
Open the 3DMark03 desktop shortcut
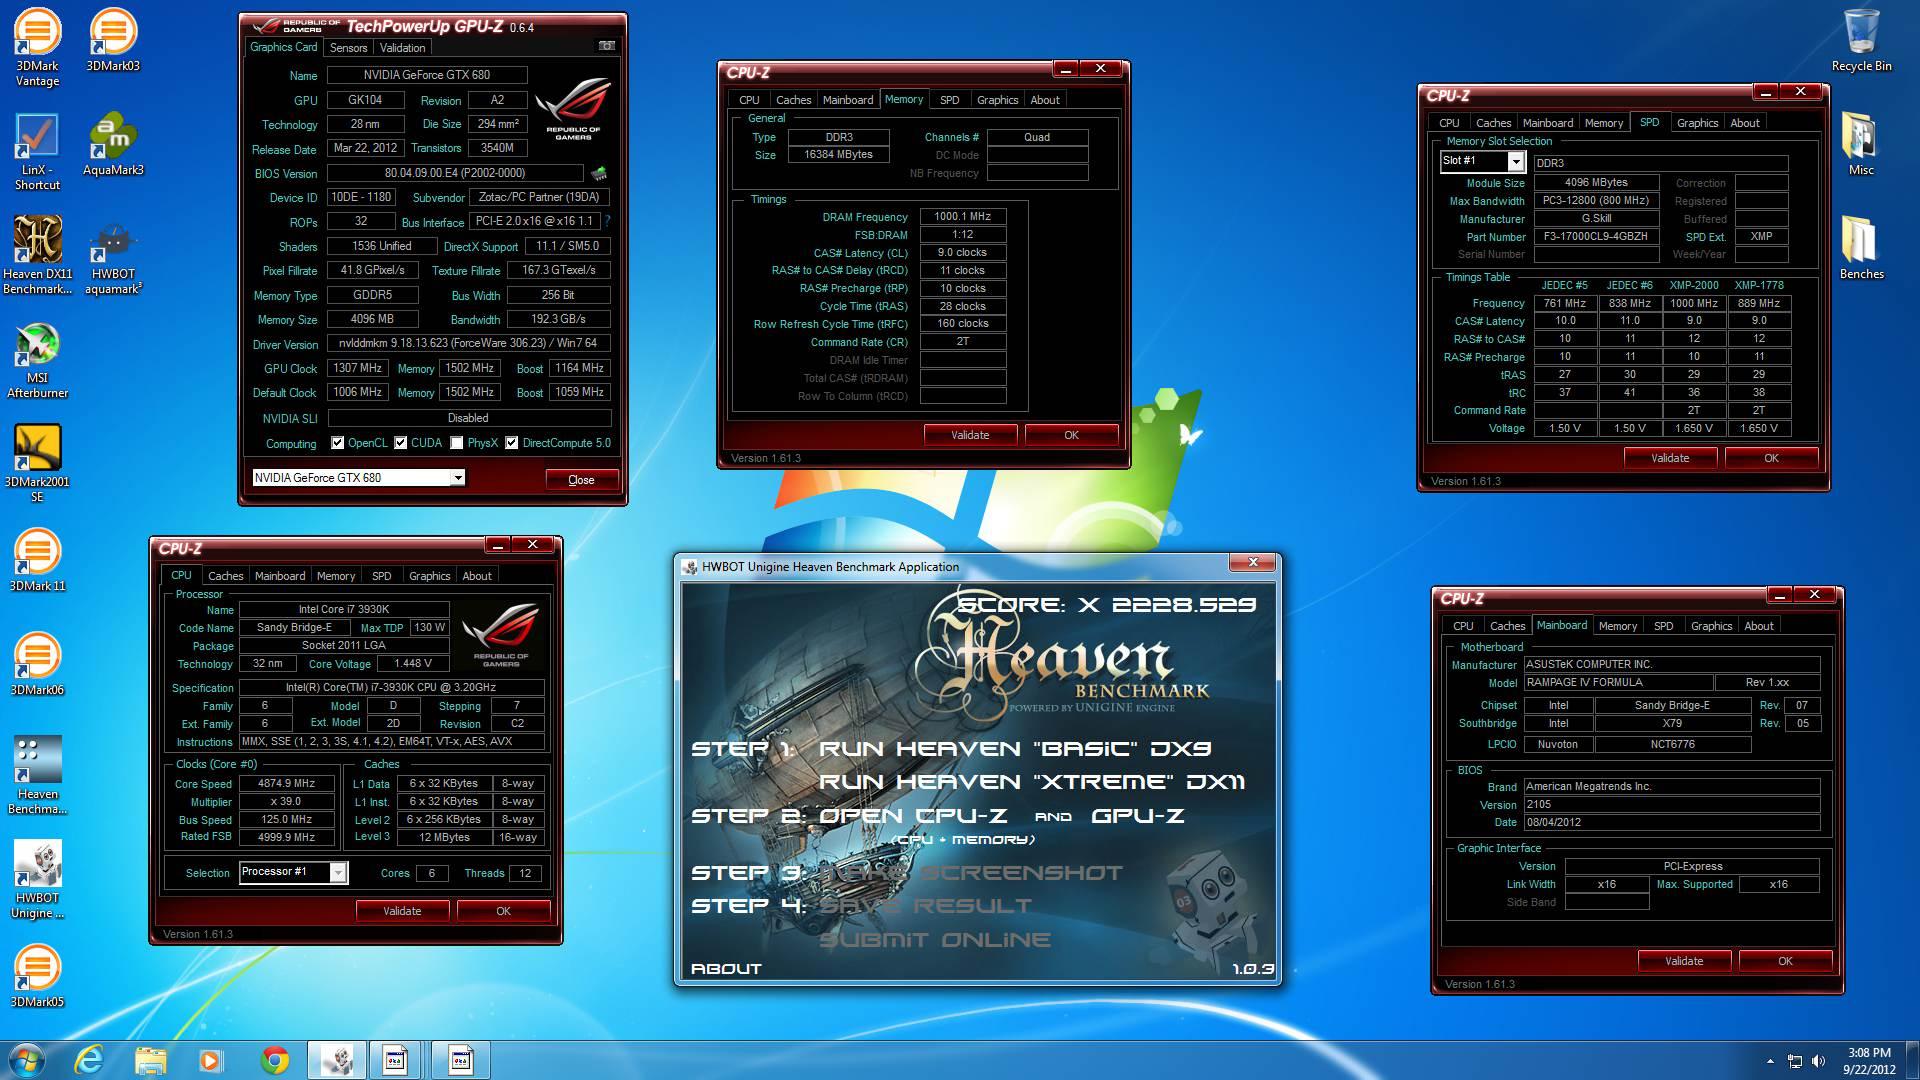(113, 40)
